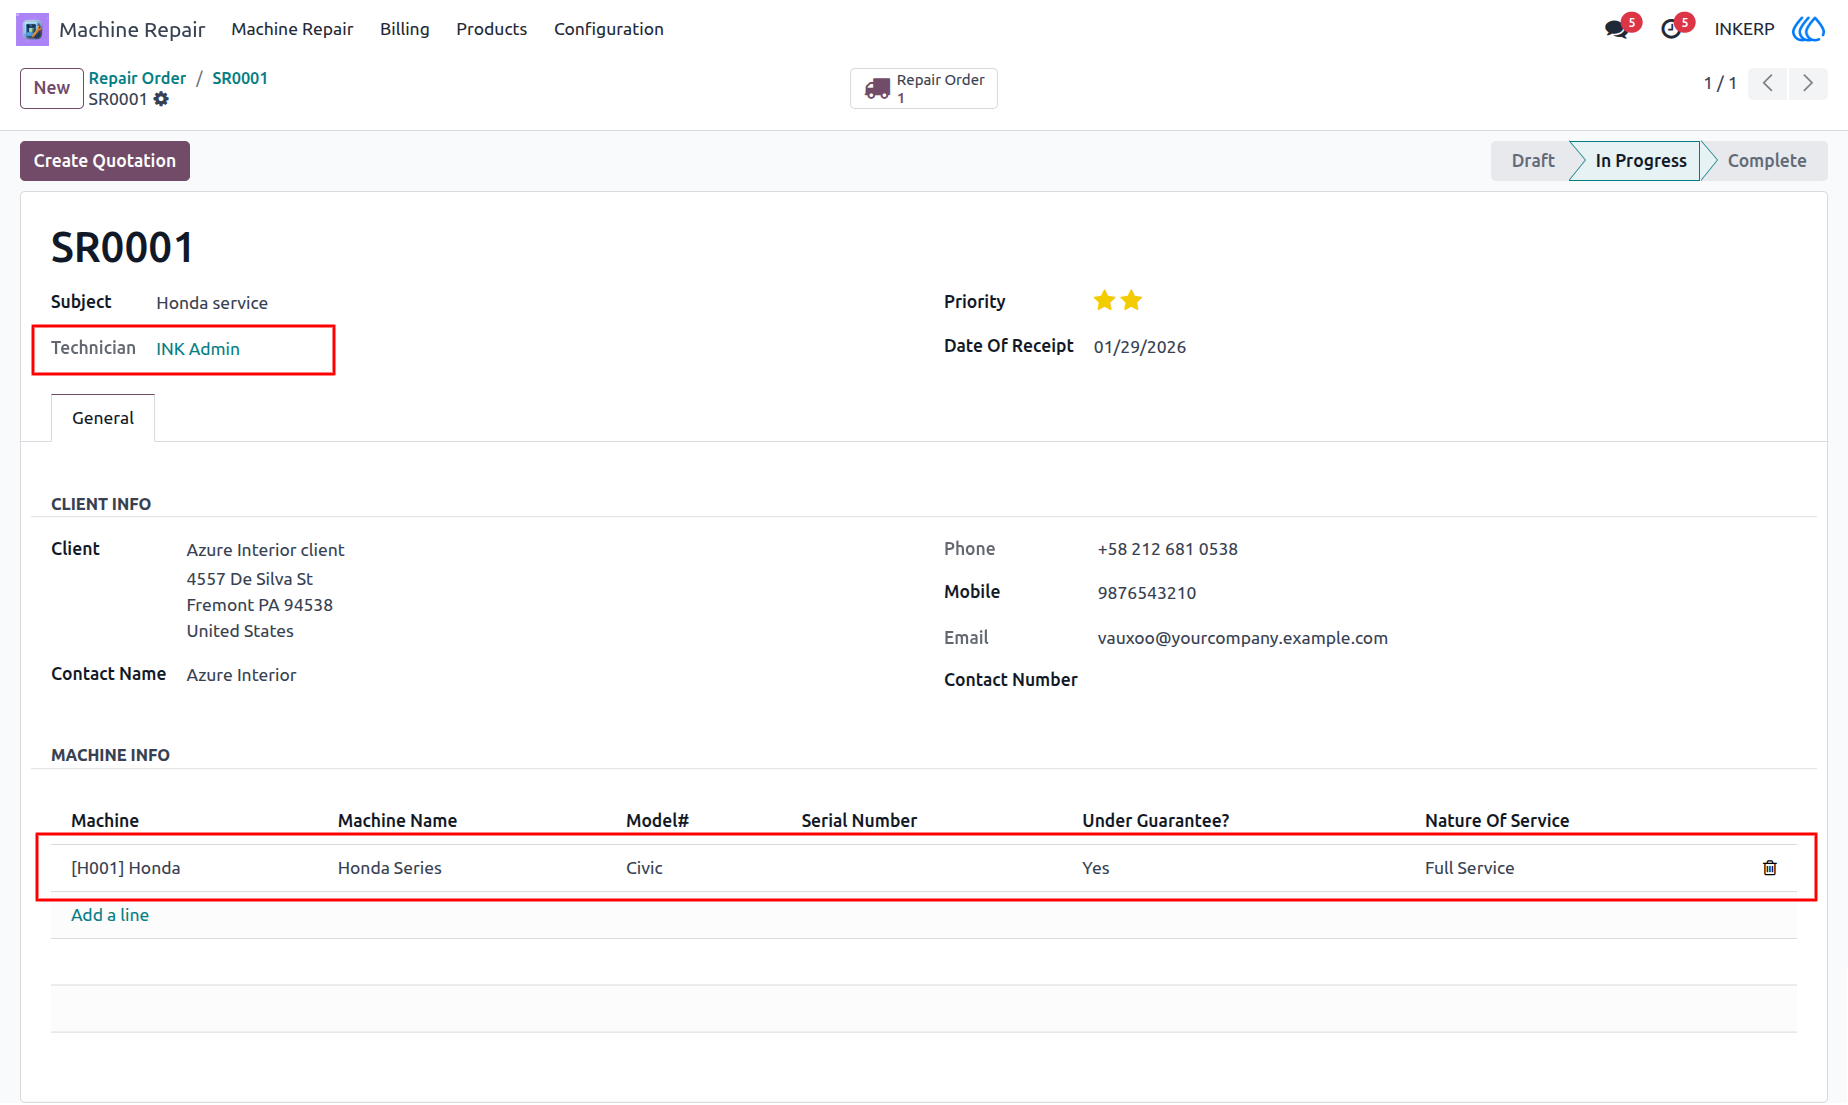Open the Products menu
This screenshot has height=1105, width=1848.
tap(491, 29)
